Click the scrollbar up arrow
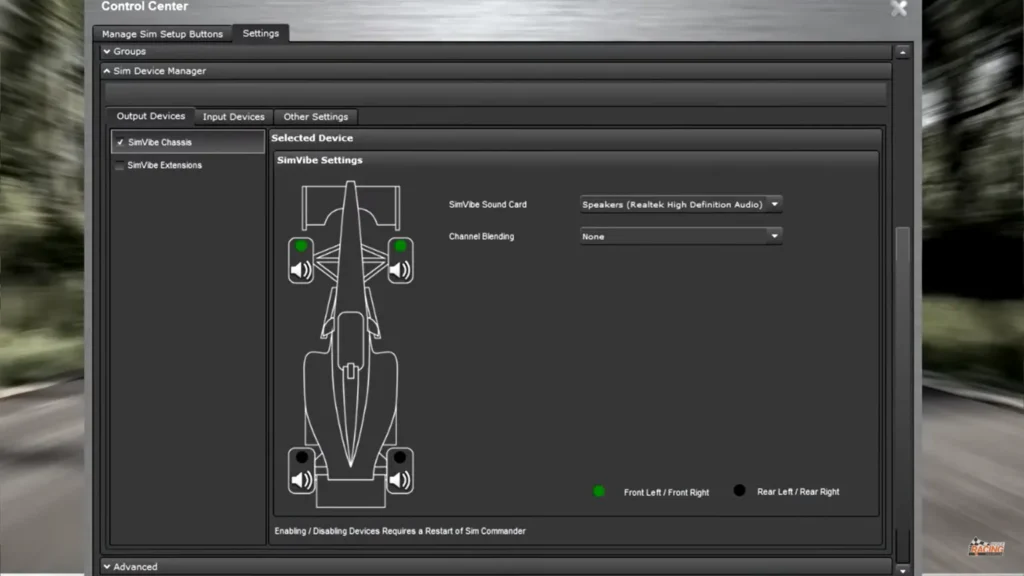The height and width of the screenshot is (576, 1024). click(x=903, y=52)
